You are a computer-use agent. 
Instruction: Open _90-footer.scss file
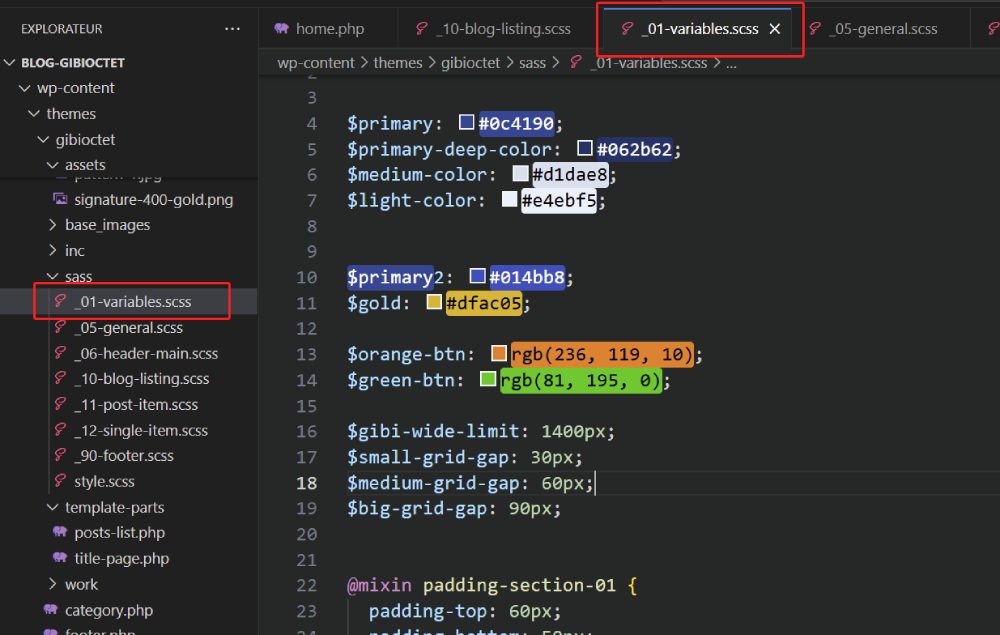coord(124,456)
